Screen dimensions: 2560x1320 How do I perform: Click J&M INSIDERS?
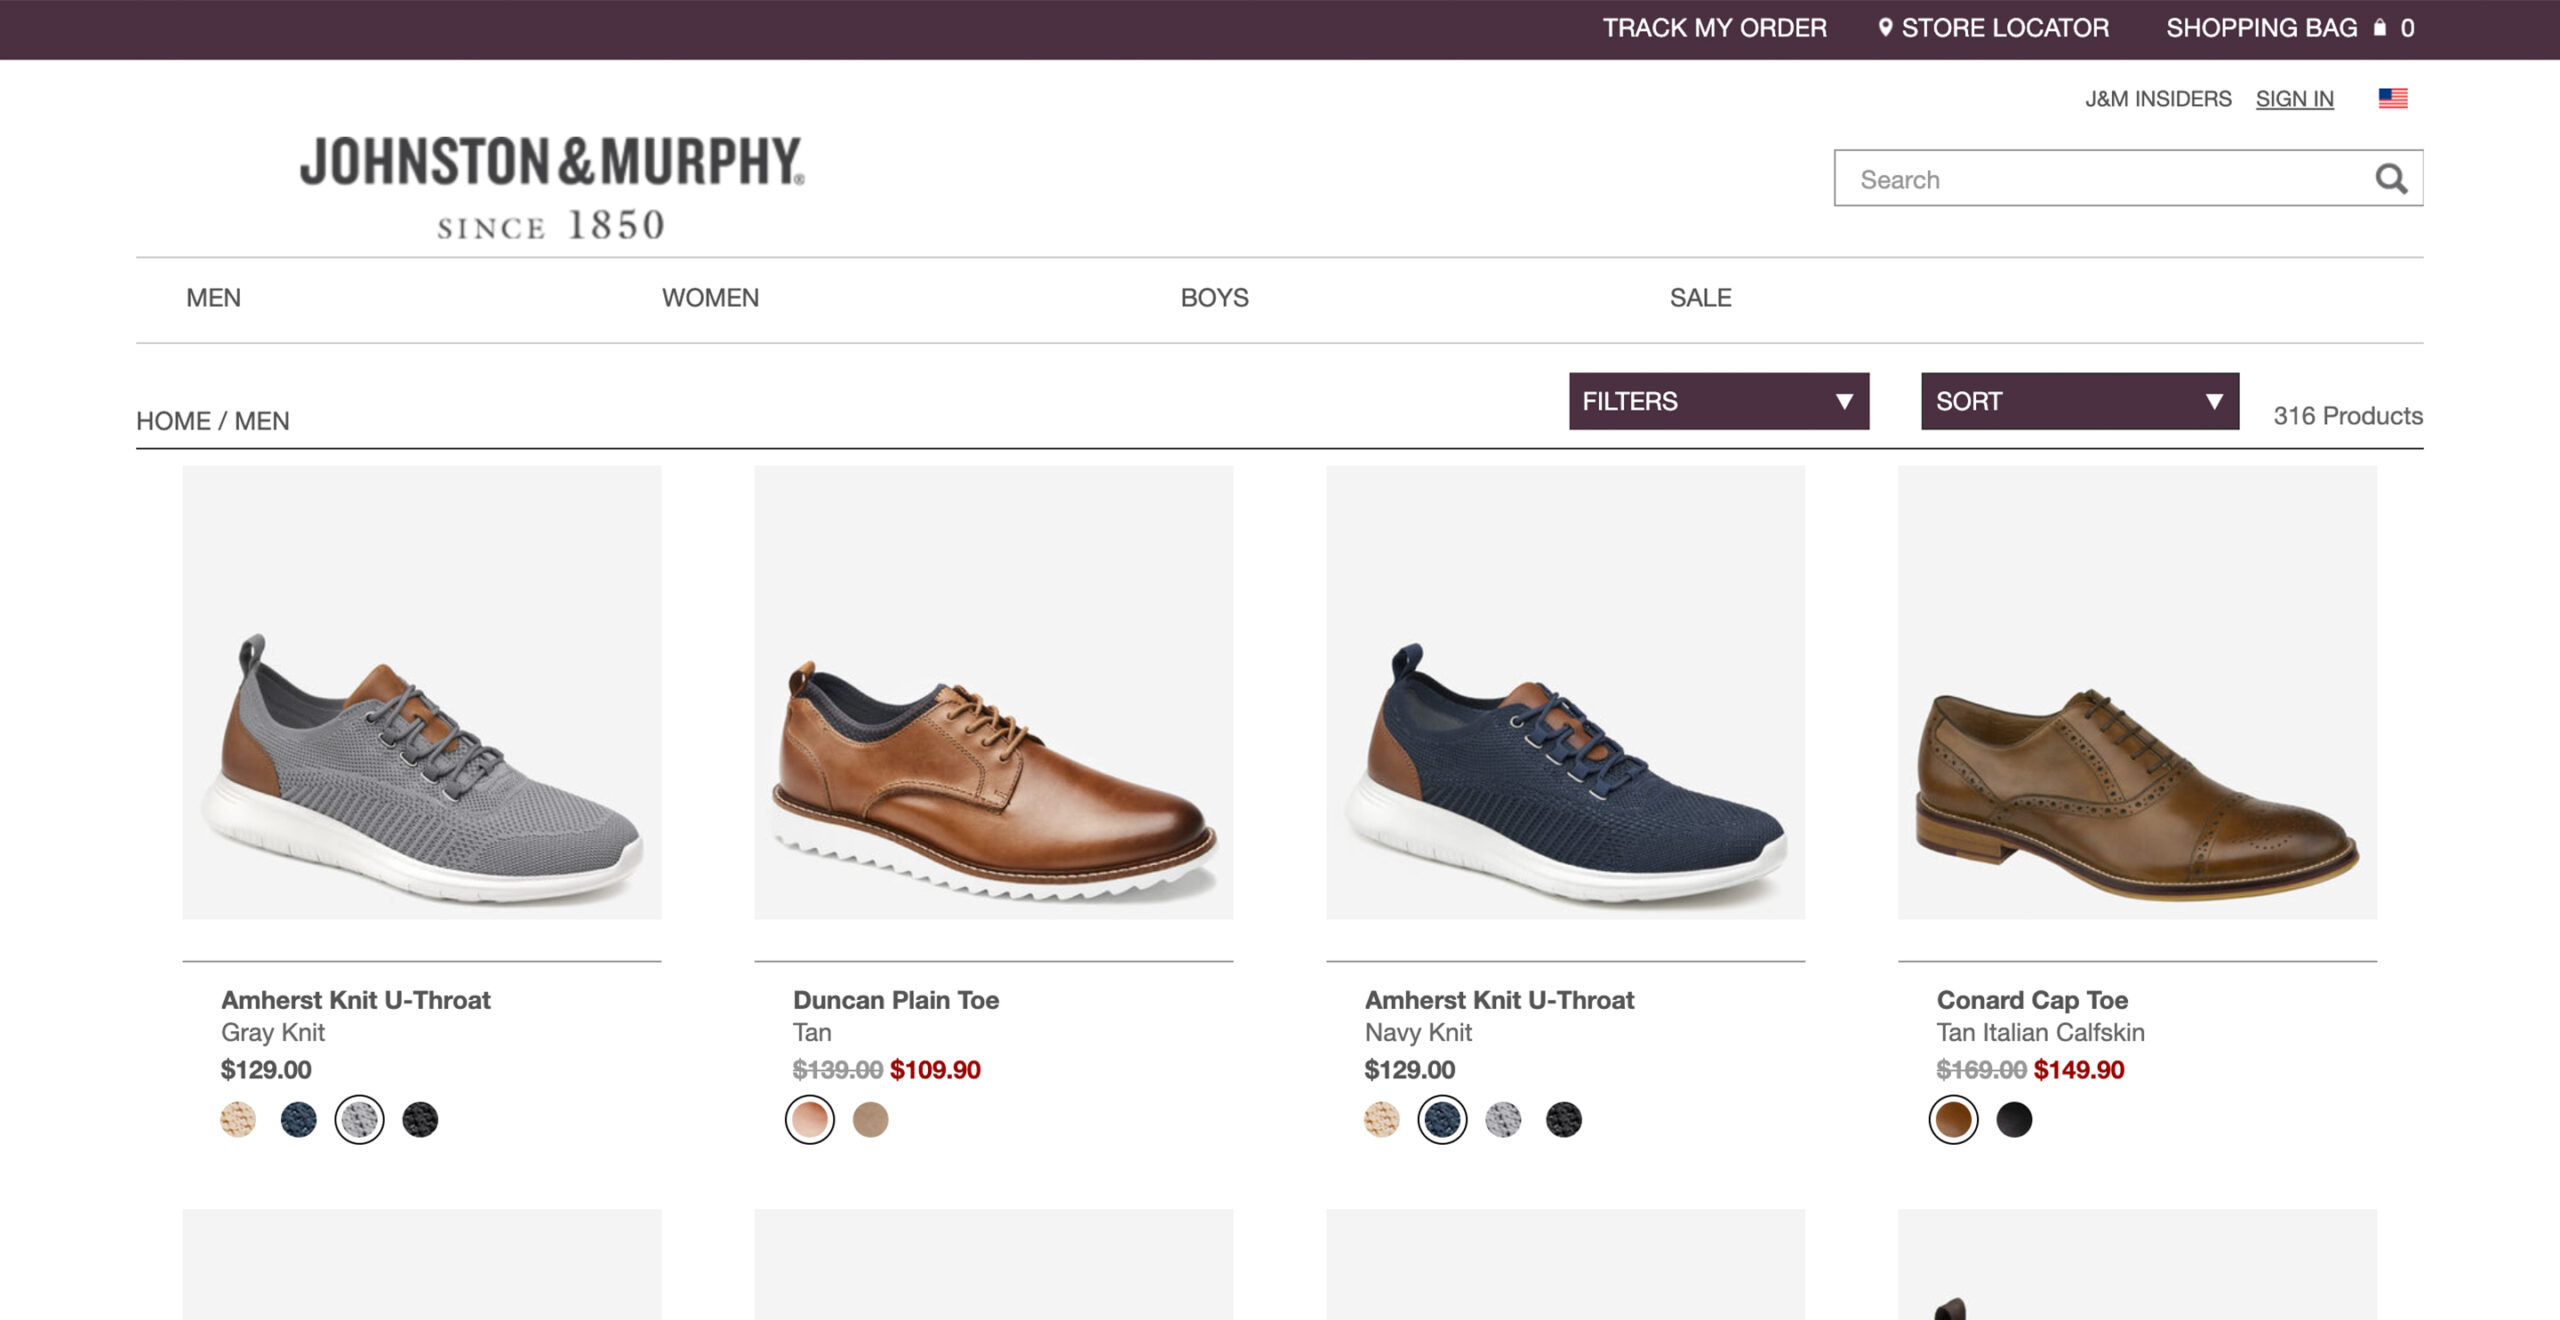tap(2157, 98)
